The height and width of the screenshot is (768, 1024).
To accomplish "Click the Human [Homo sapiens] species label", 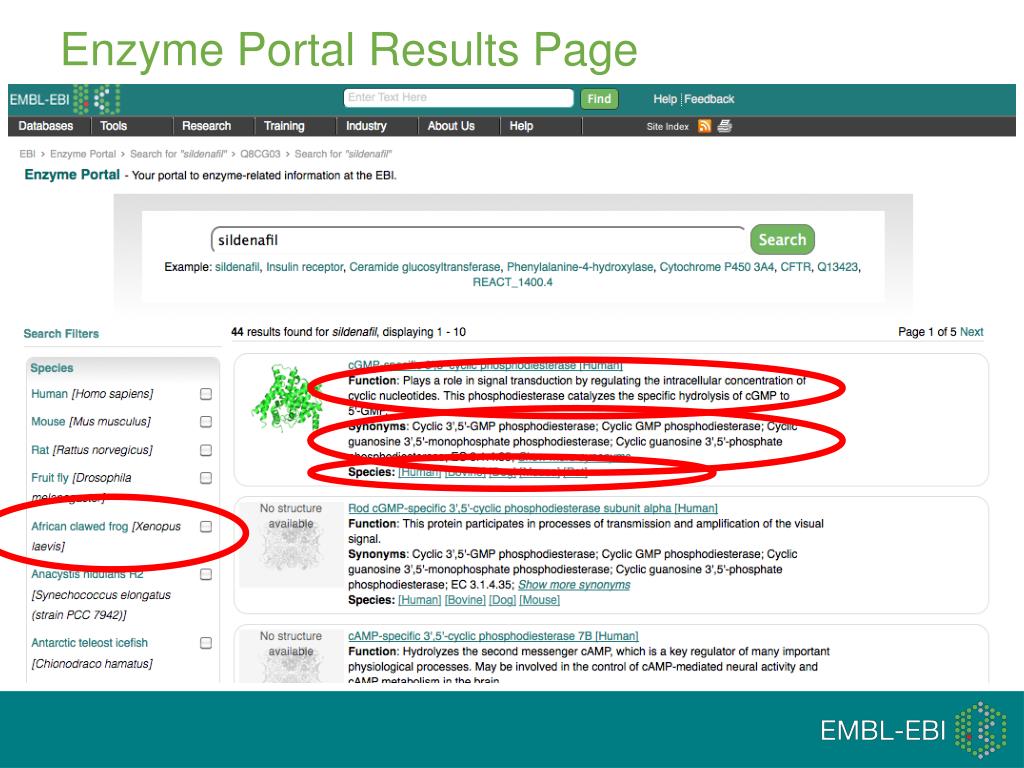I will point(92,394).
